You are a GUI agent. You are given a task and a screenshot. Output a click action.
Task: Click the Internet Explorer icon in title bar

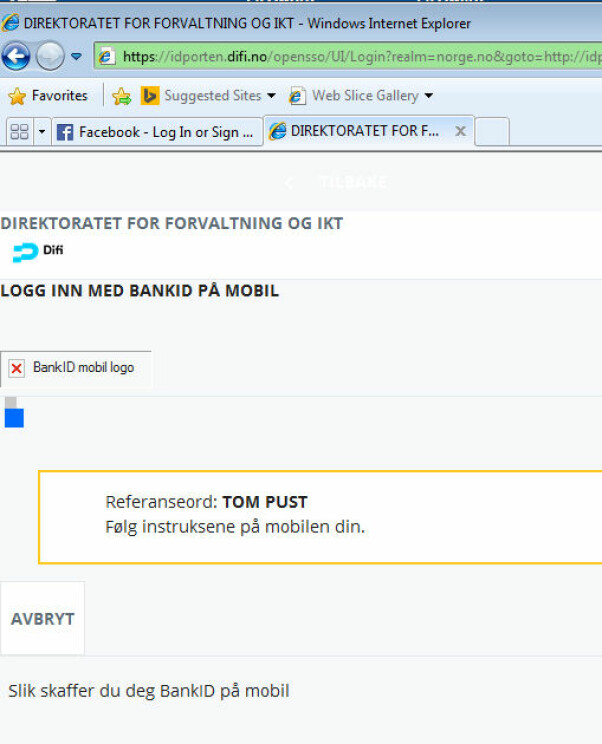[10, 23]
